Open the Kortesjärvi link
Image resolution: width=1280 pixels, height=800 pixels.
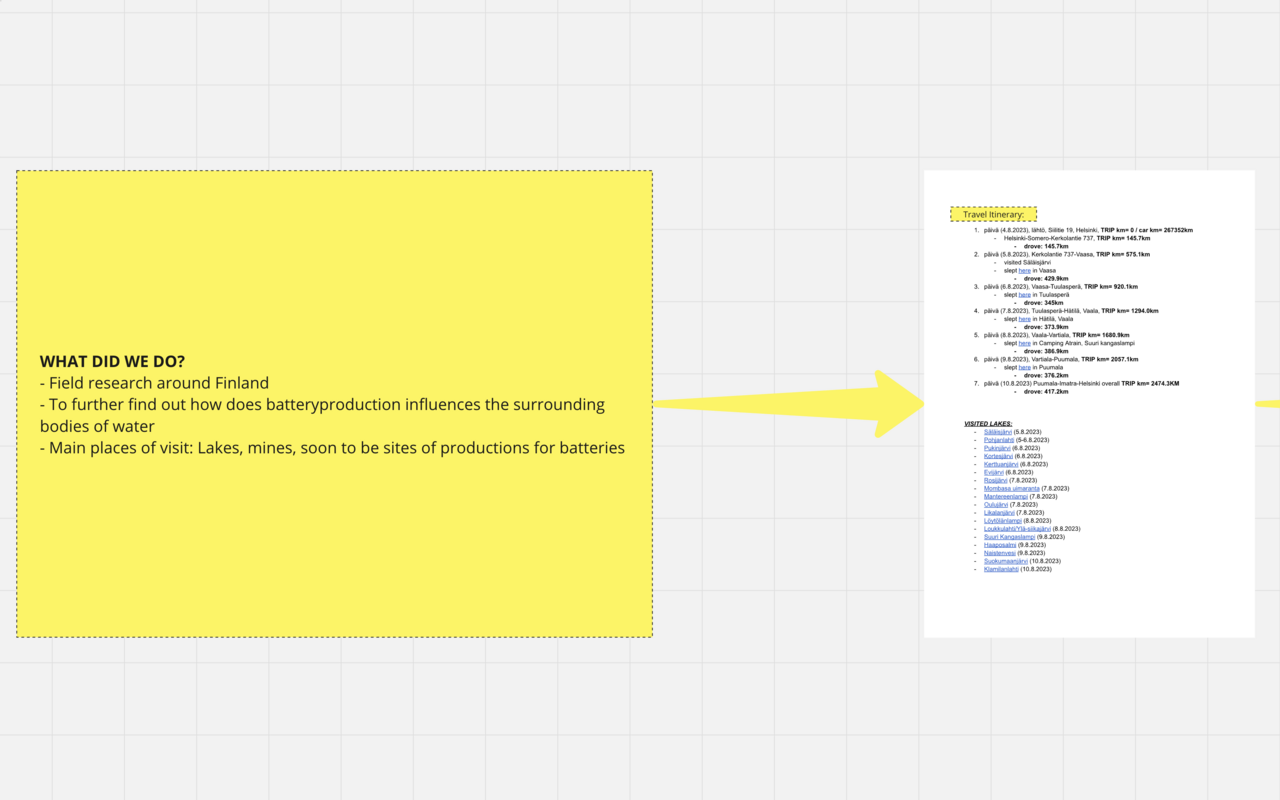click(x=998, y=456)
